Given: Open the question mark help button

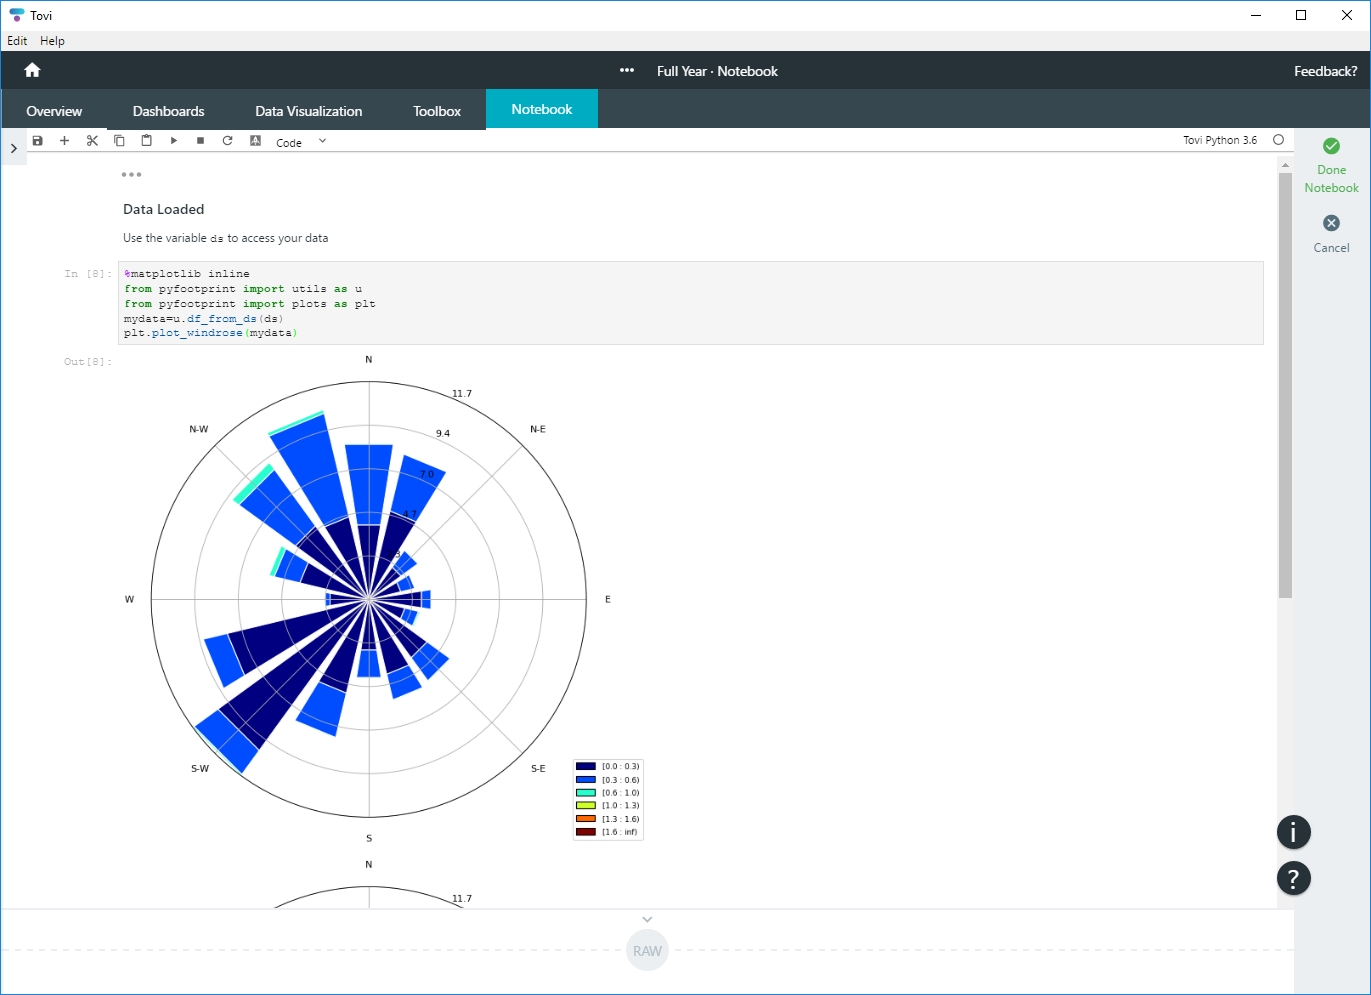Looking at the screenshot, I should pos(1293,879).
